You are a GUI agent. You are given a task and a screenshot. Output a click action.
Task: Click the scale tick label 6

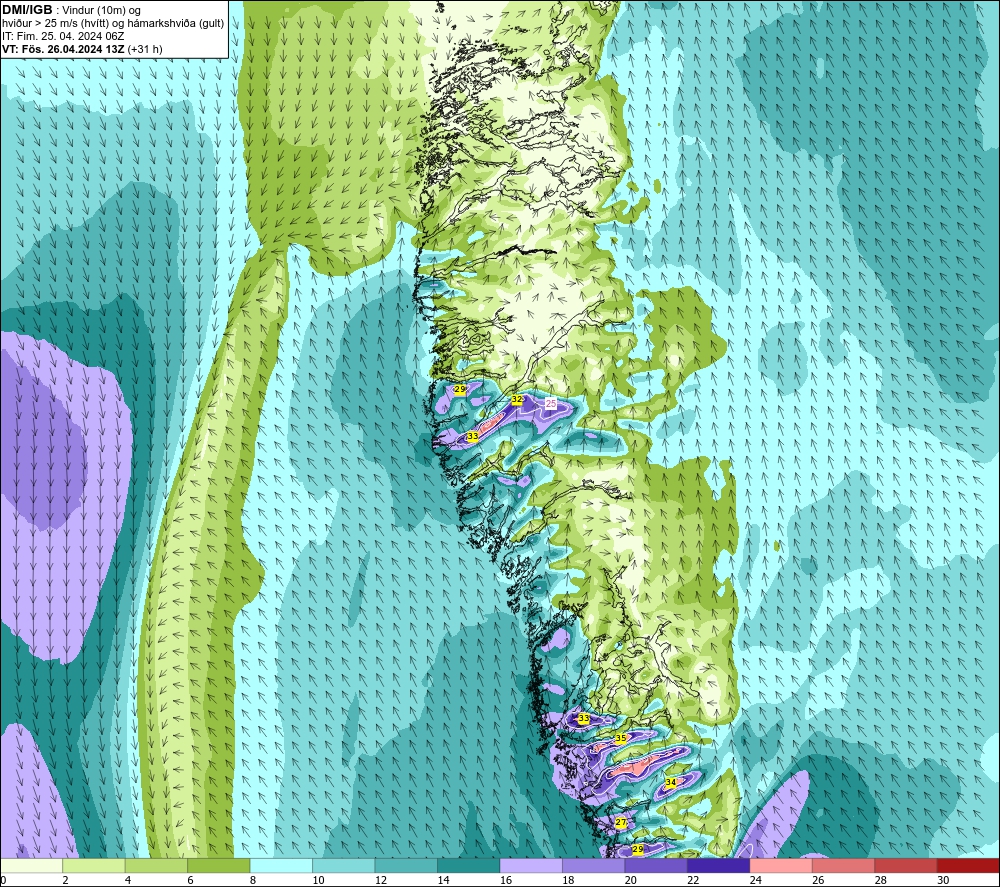click(x=191, y=880)
